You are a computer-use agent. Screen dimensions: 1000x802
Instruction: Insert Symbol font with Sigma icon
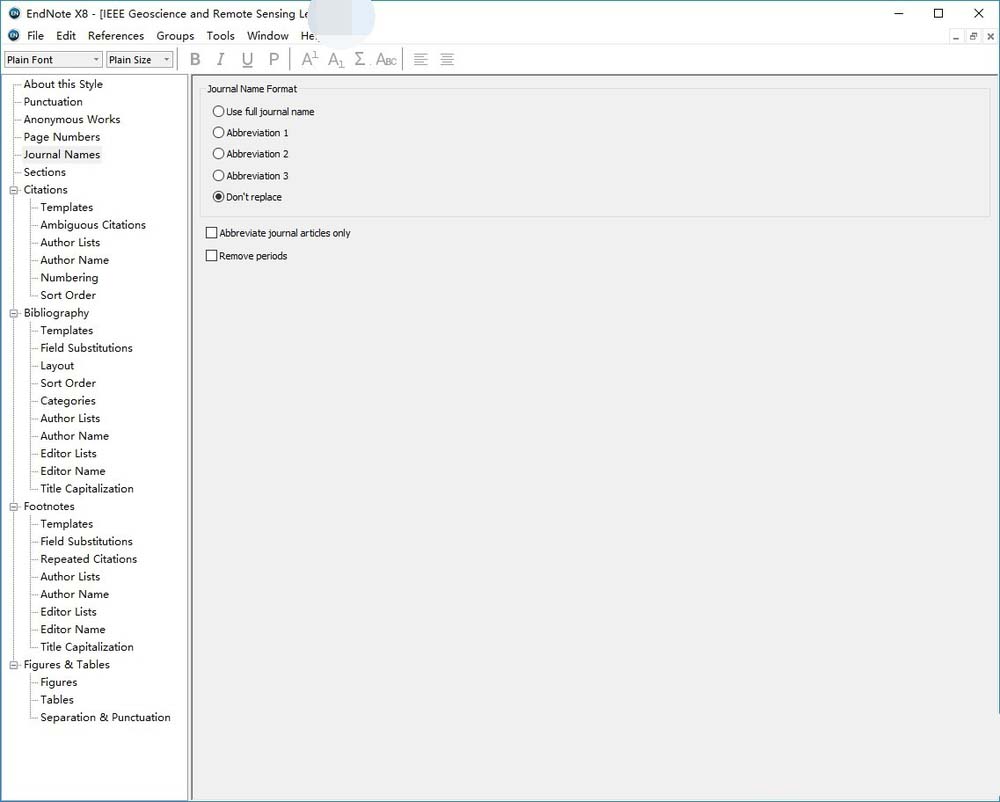360,60
